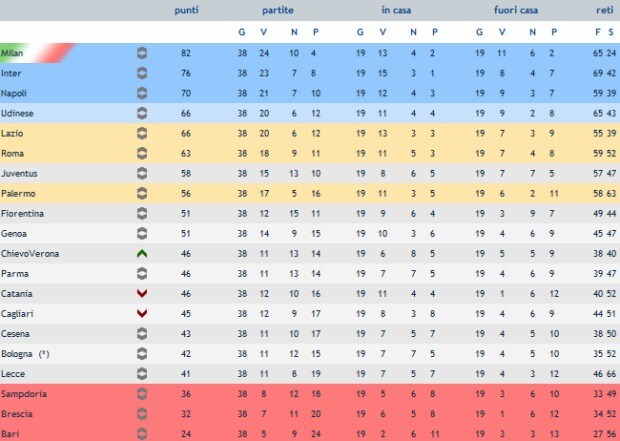
Task: Select the partite column header
Action: click(278, 10)
